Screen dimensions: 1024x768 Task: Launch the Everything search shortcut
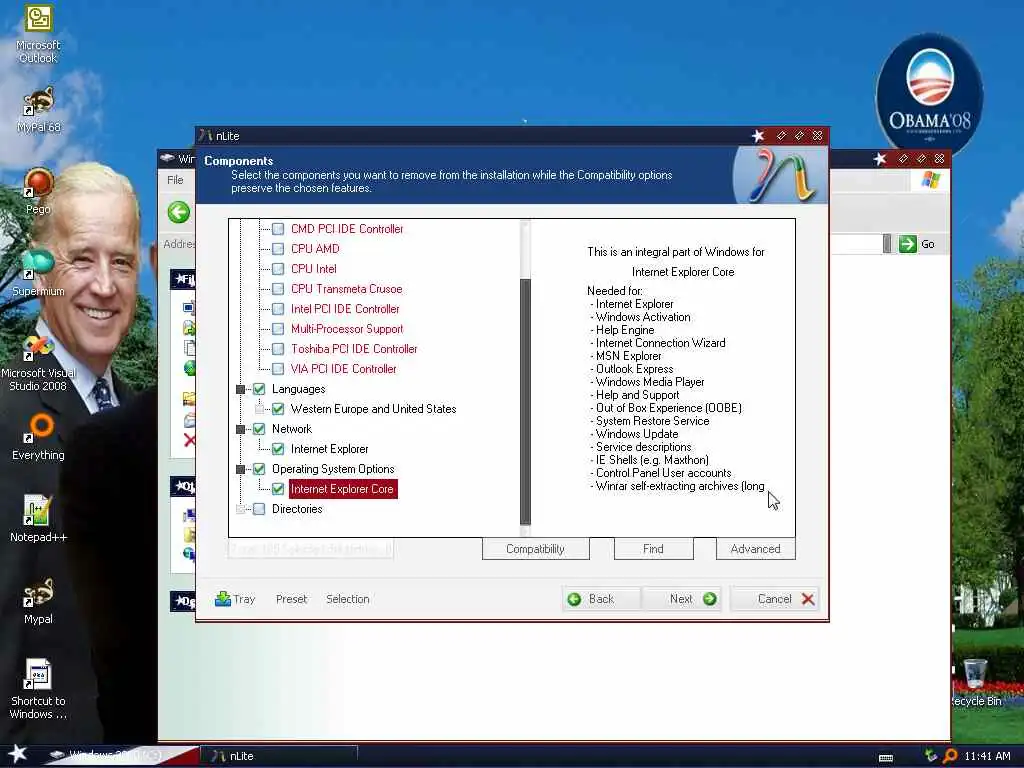click(38, 436)
